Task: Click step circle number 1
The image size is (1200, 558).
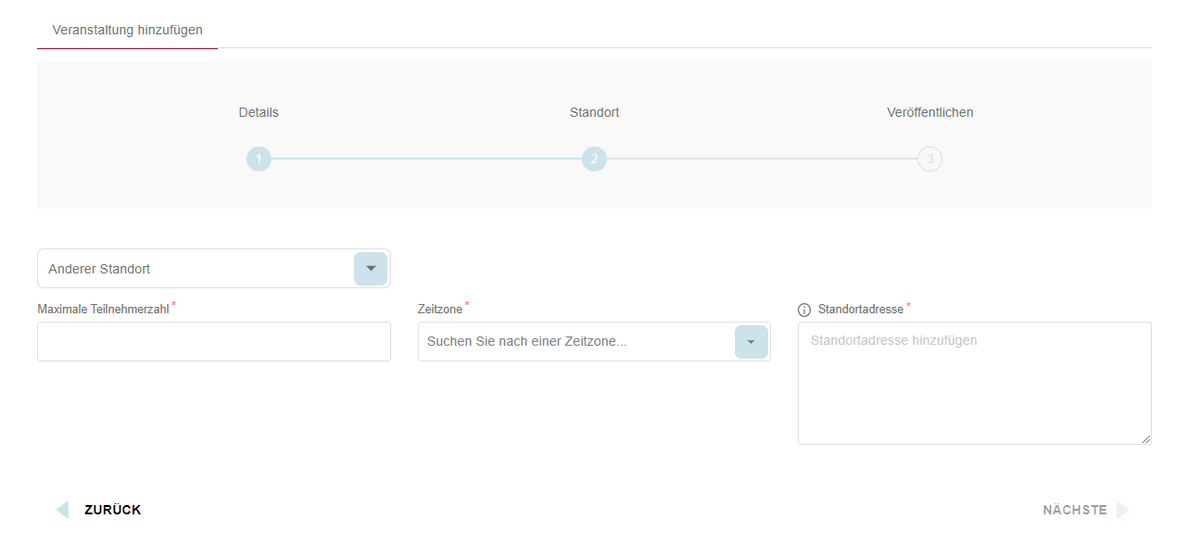Action: coord(258,159)
